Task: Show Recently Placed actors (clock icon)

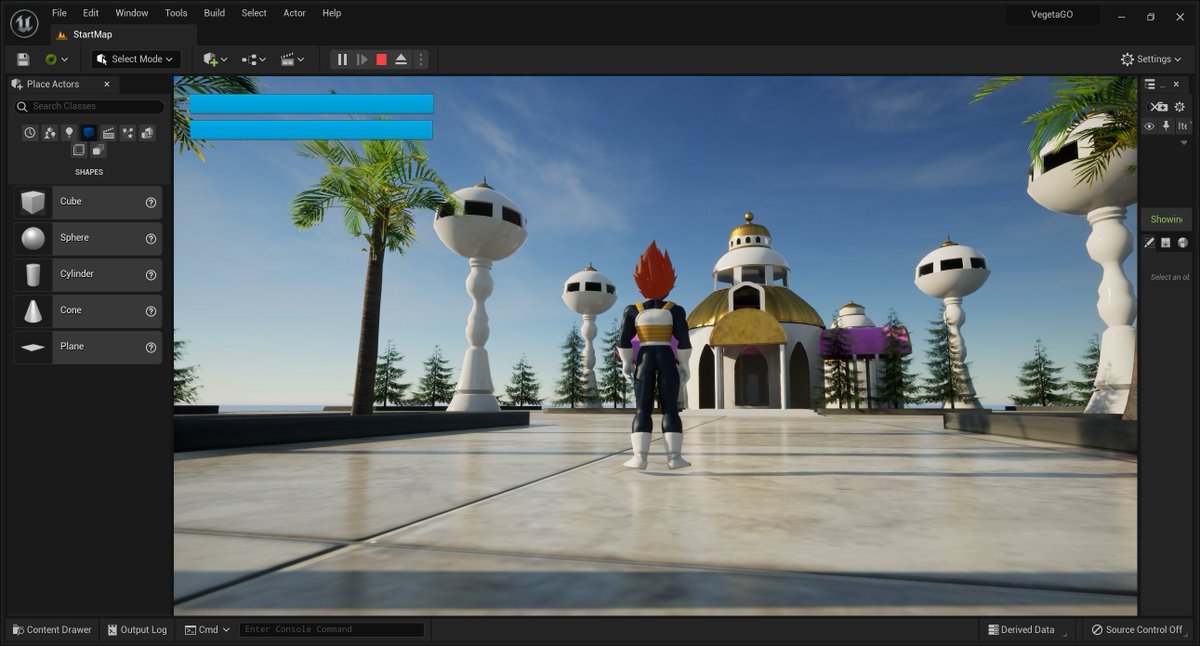Action: [30, 132]
